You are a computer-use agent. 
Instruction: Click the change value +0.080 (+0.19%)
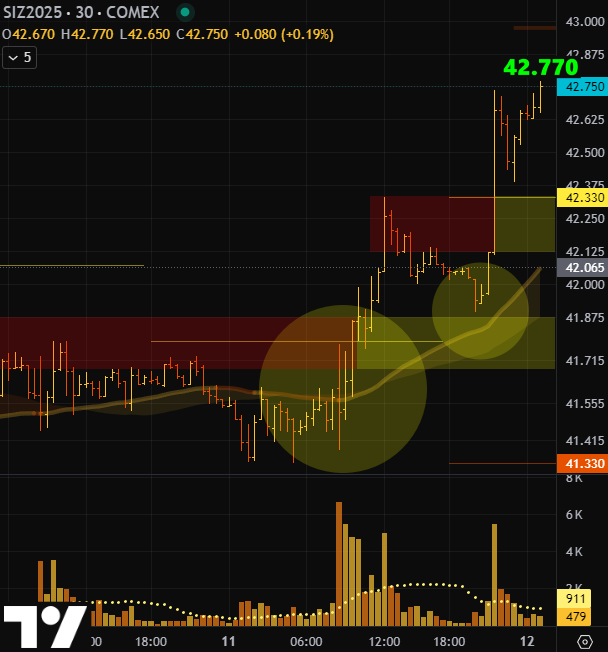pyautogui.click(x=284, y=34)
